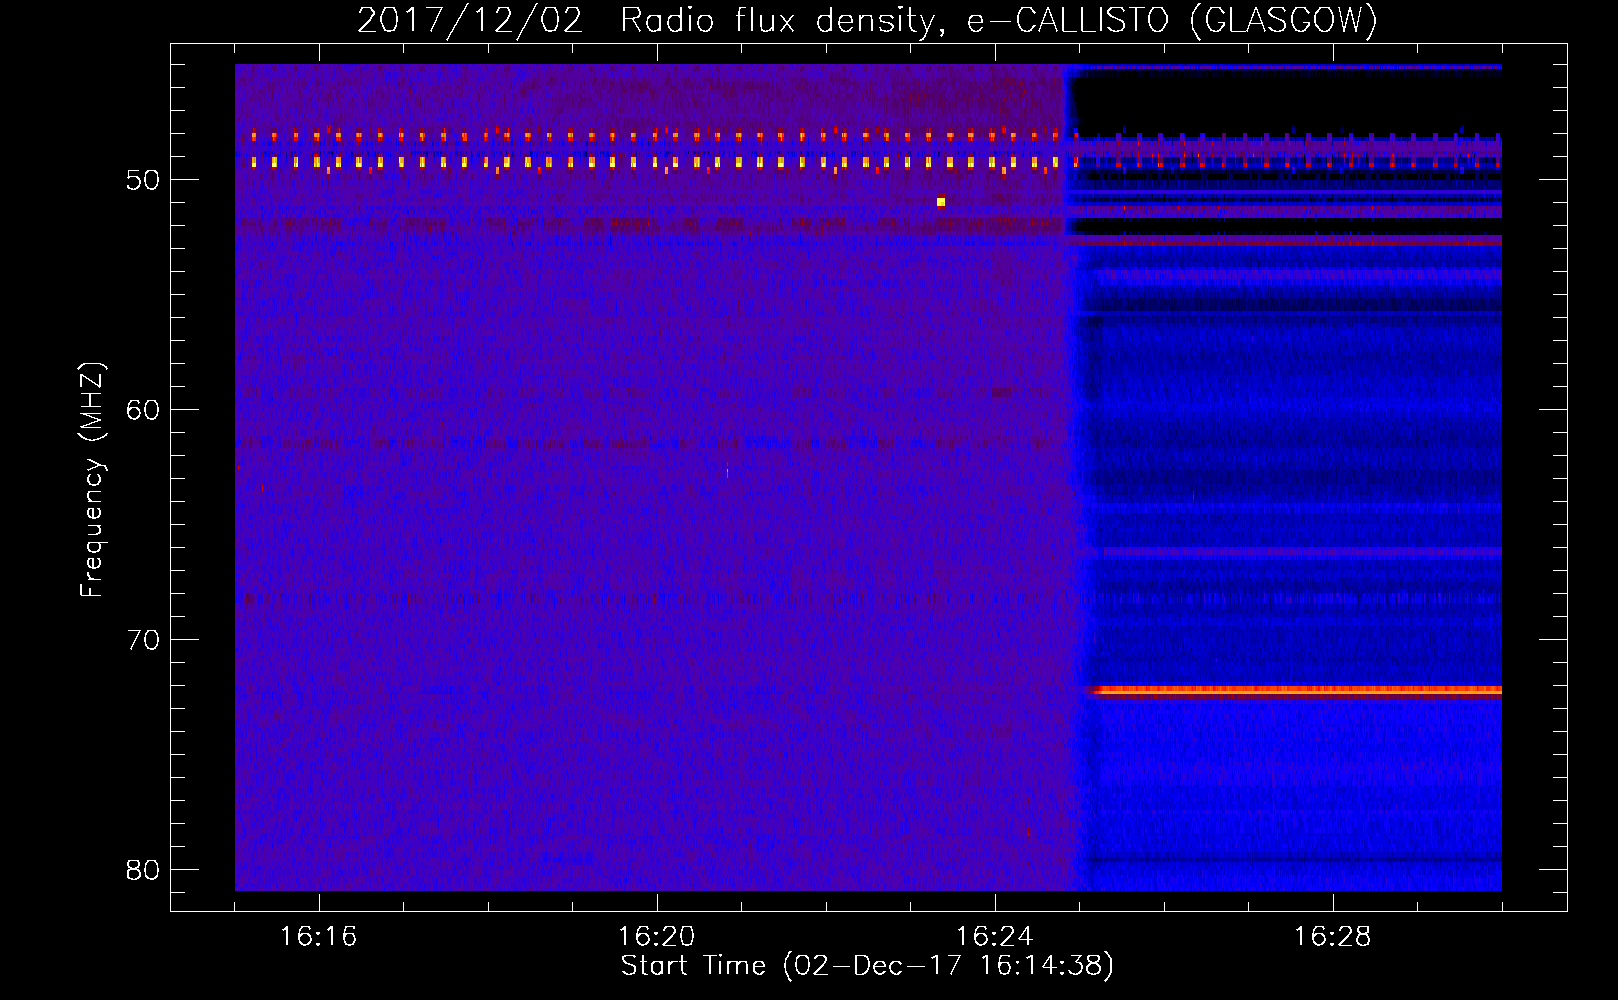
Task: Select the 80 frequency tick label
Action: point(143,870)
